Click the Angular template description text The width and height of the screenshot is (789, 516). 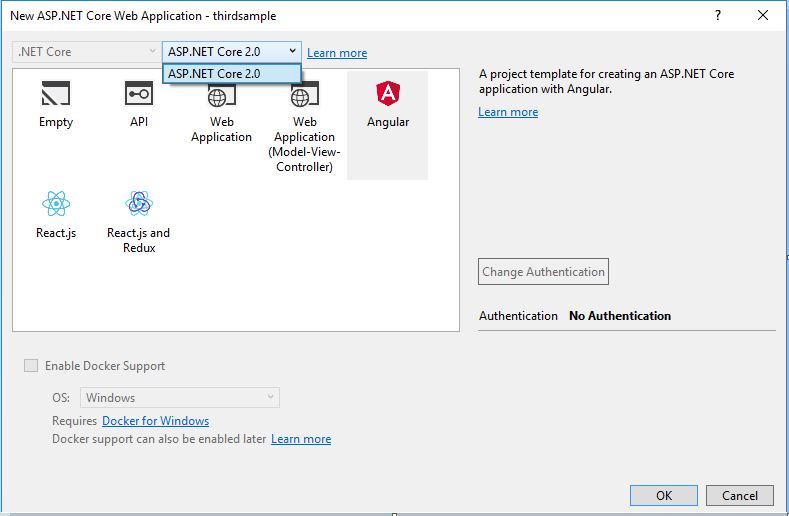[x=606, y=82]
